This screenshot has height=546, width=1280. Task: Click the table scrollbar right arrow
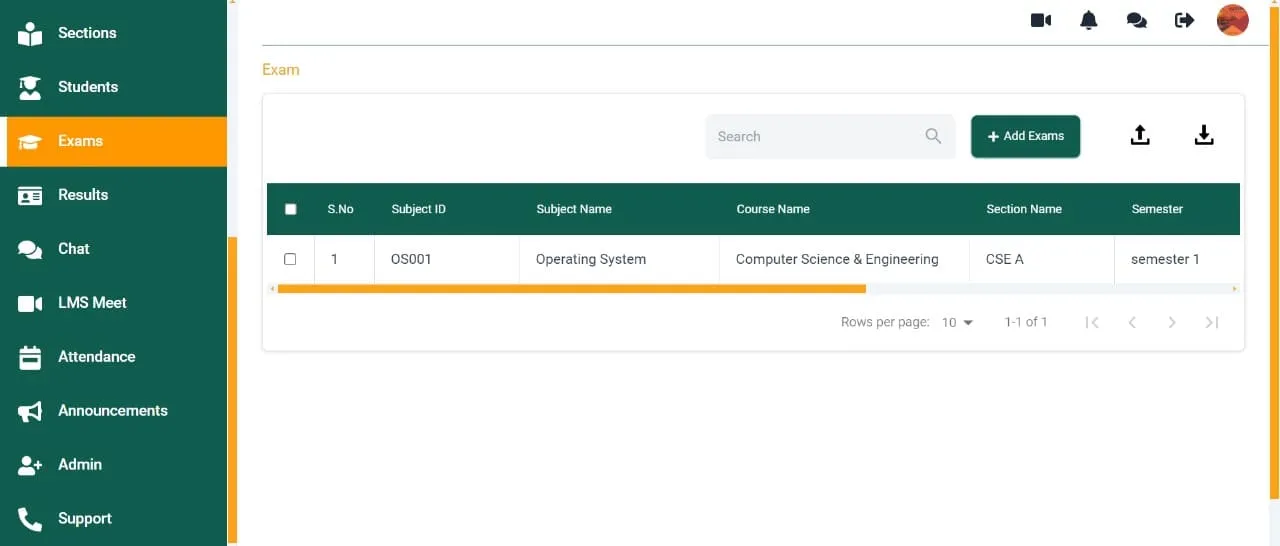[1235, 289]
